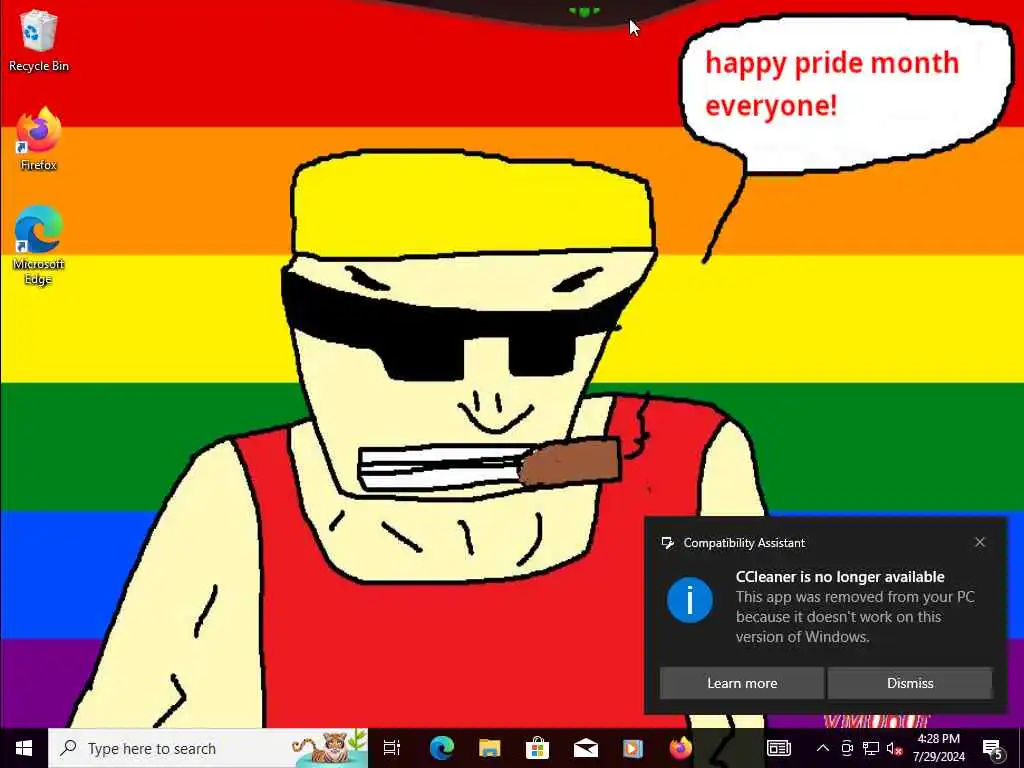Open News and interests widget
Screen dimensions: 1024x768
778,748
